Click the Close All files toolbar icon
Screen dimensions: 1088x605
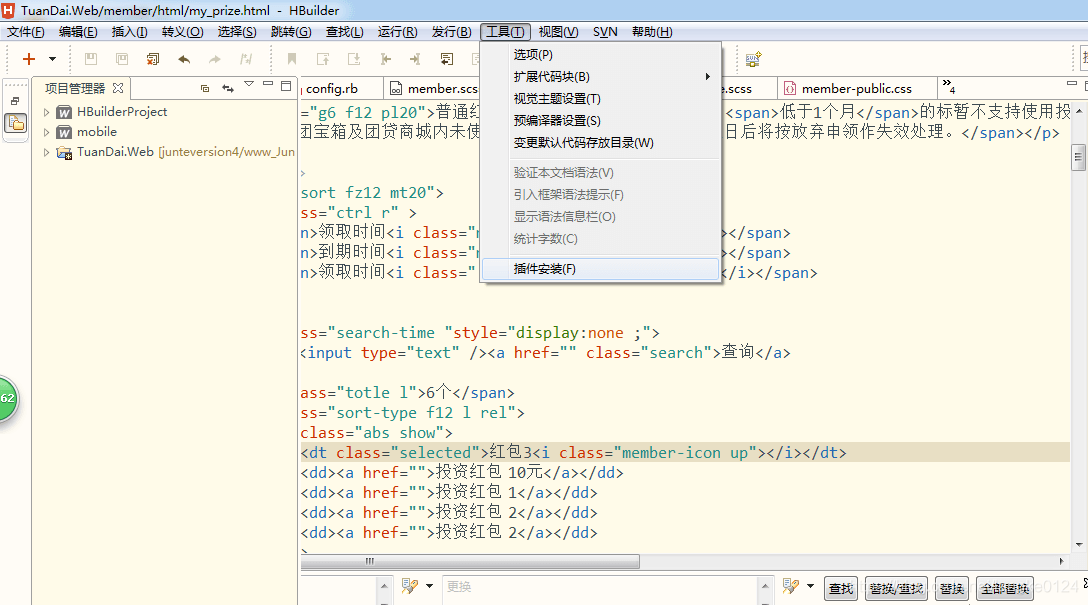[x=153, y=59]
